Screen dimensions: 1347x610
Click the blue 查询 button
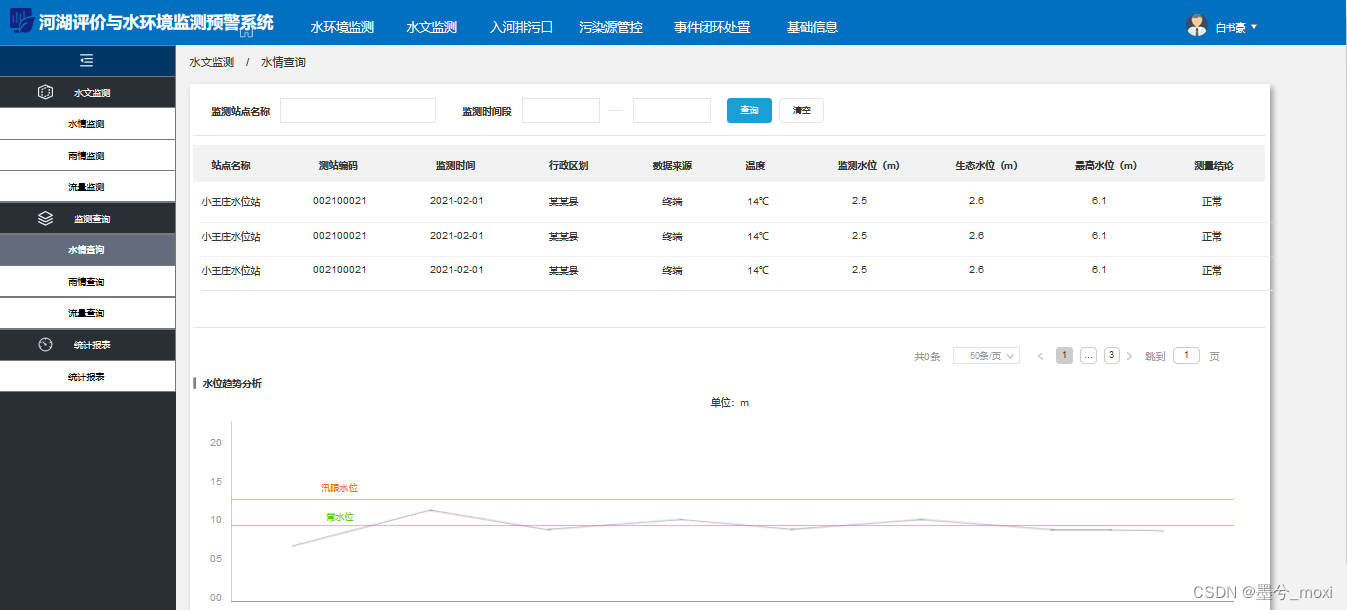click(x=749, y=110)
